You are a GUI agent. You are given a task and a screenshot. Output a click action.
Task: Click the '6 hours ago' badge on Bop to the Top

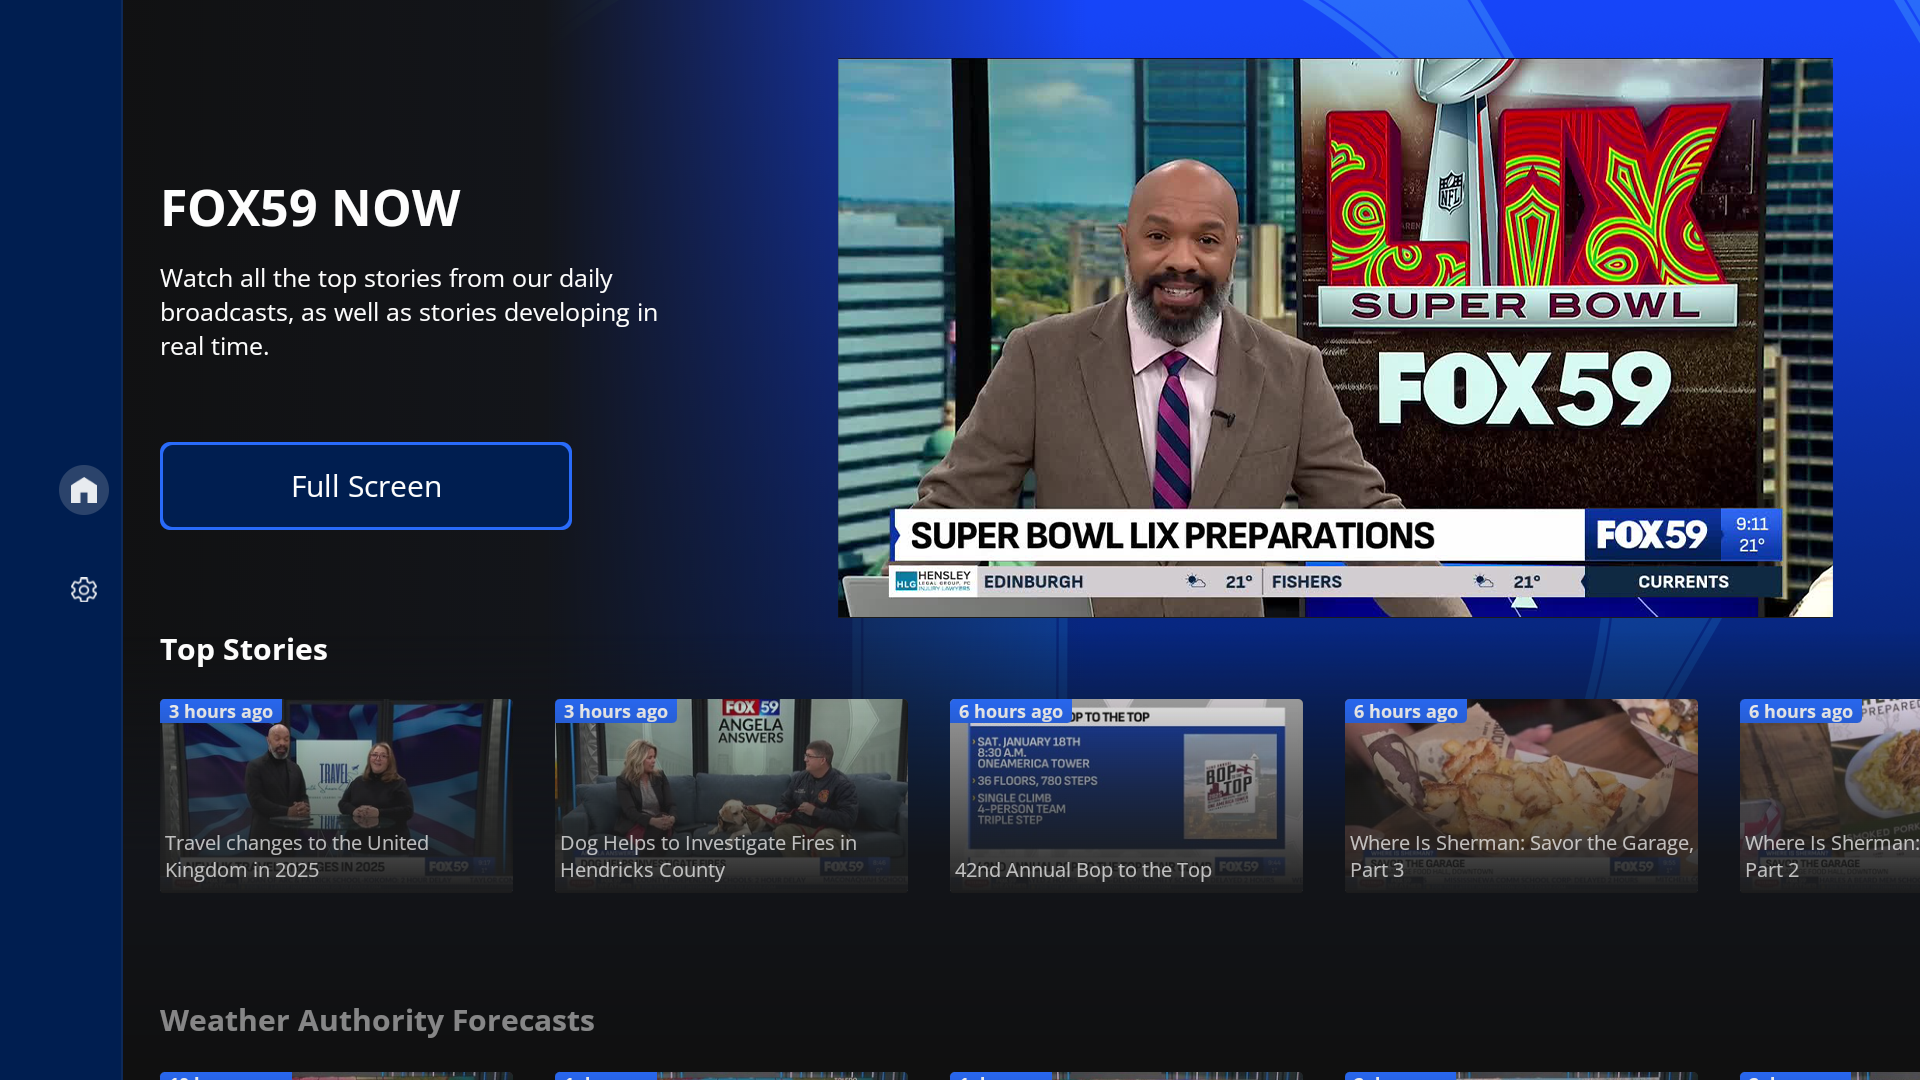[x=1011, y=711]
